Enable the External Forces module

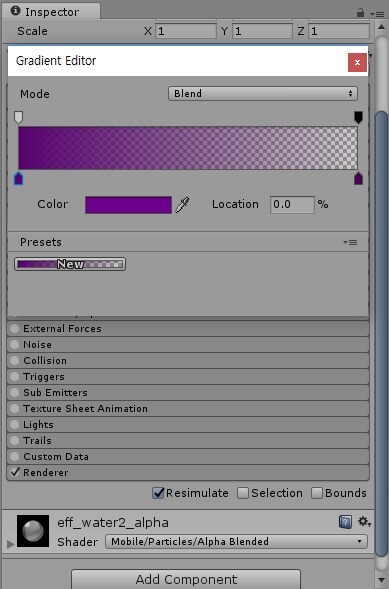[14, 329]
